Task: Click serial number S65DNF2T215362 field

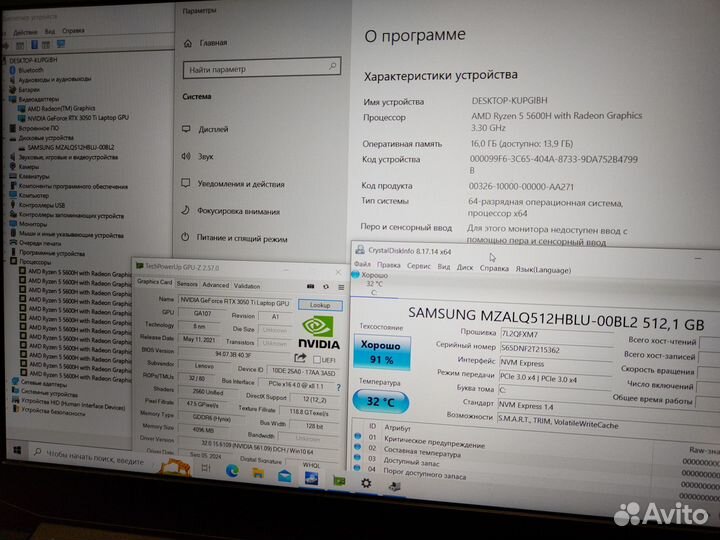Action: (556, 350)
